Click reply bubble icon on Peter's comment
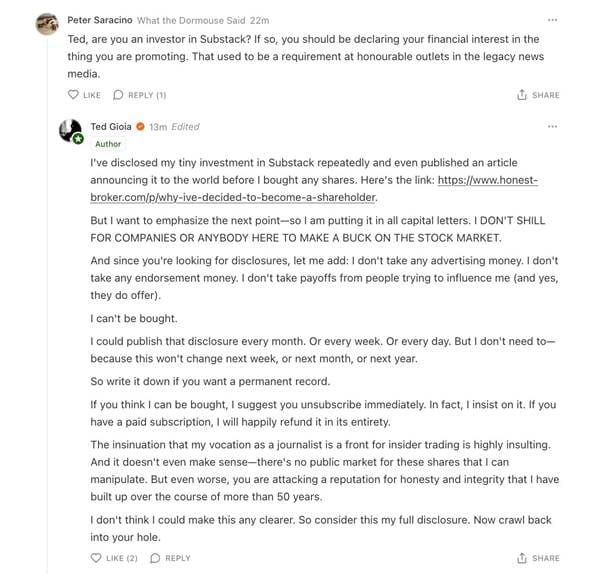Image resolution: width=602 pixels, height=576 pixels. [118, 95]
